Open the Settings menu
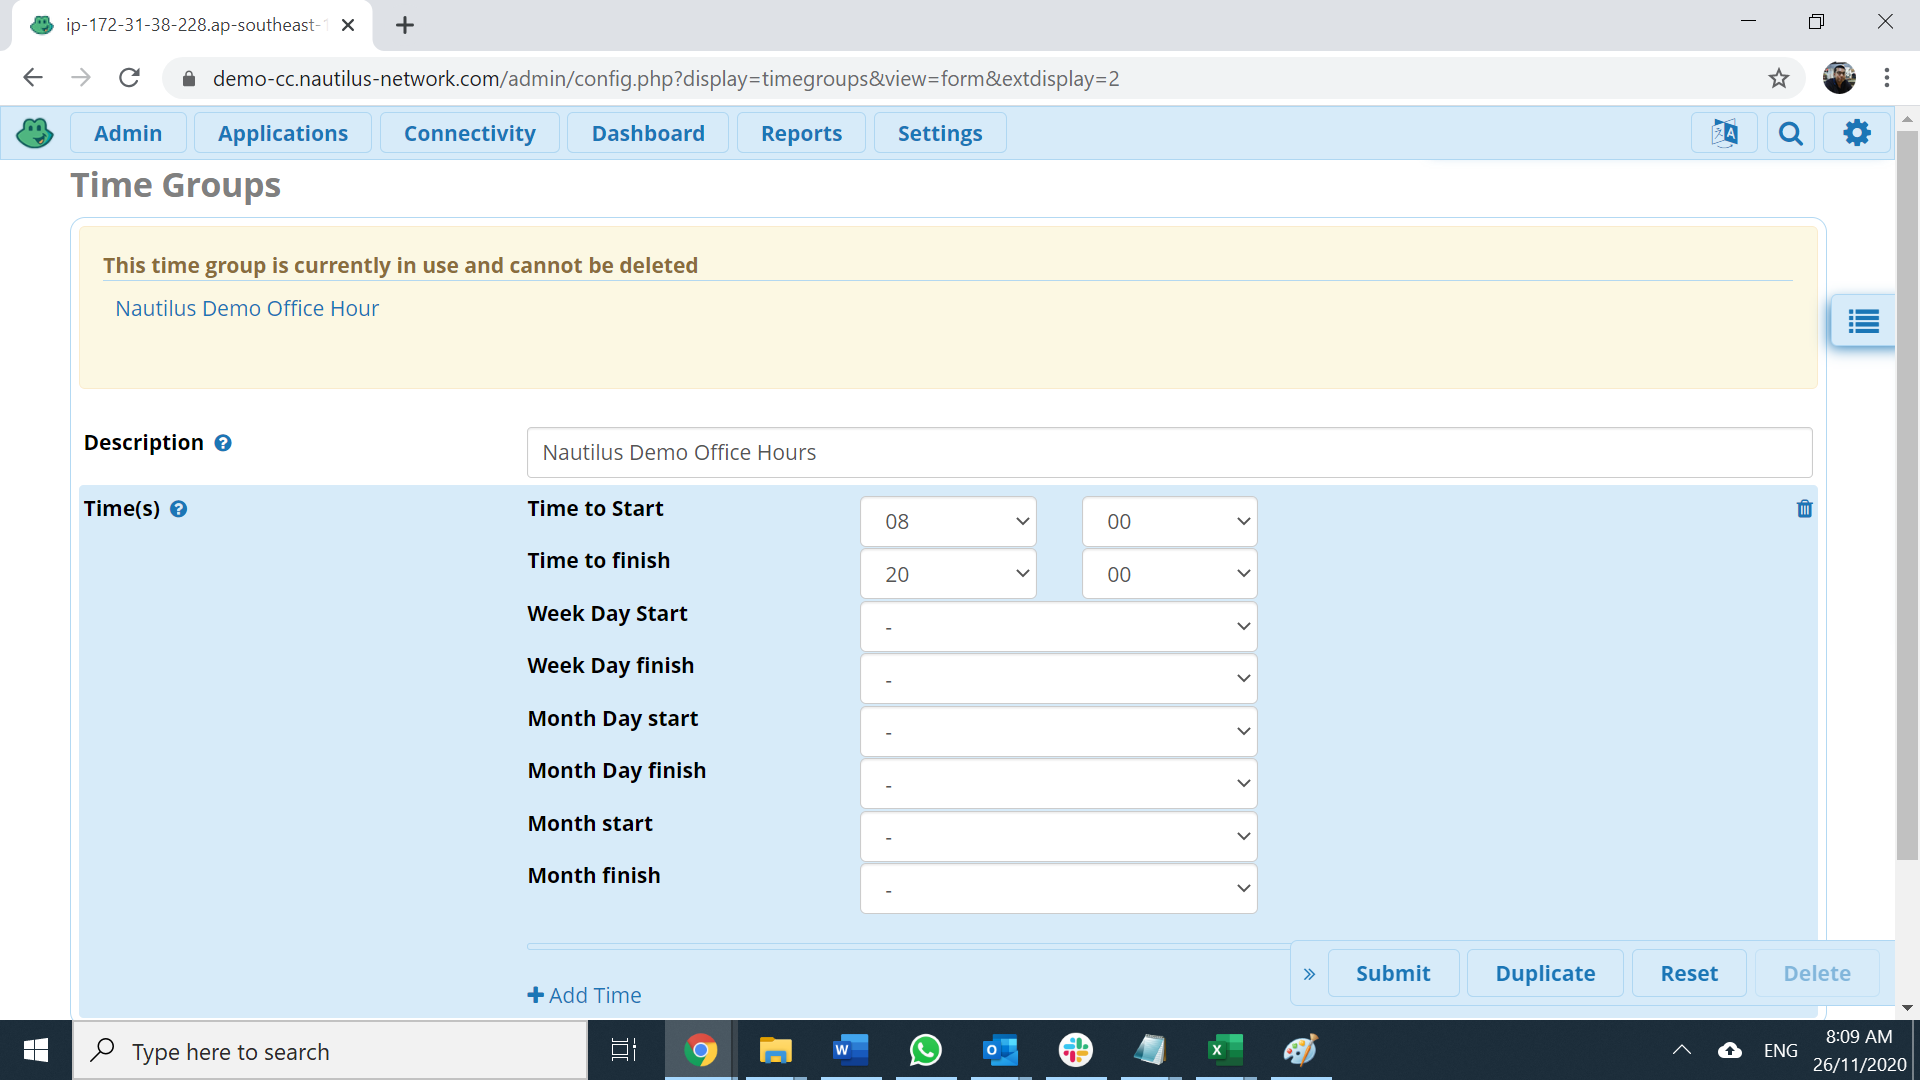 click(940, 133)
